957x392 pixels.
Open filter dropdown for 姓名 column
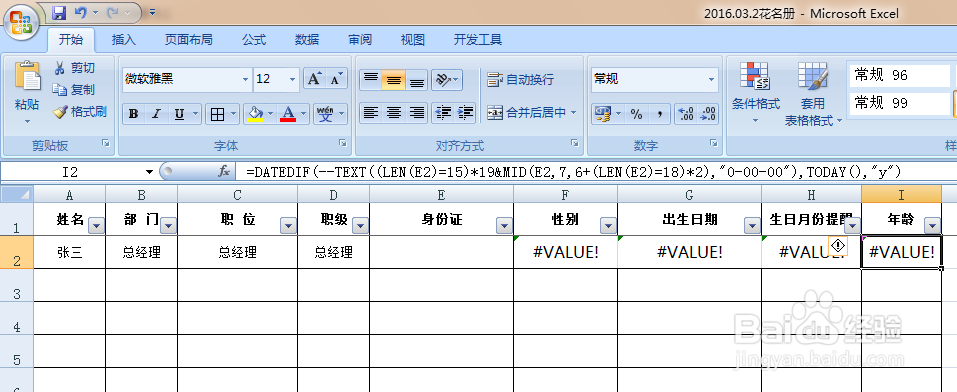click(97, 226)
